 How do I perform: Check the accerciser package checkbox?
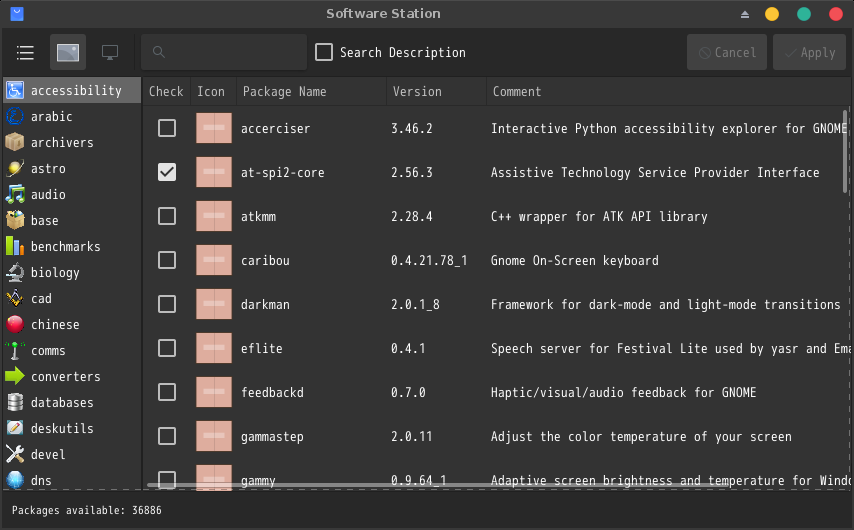pos(167,128)
